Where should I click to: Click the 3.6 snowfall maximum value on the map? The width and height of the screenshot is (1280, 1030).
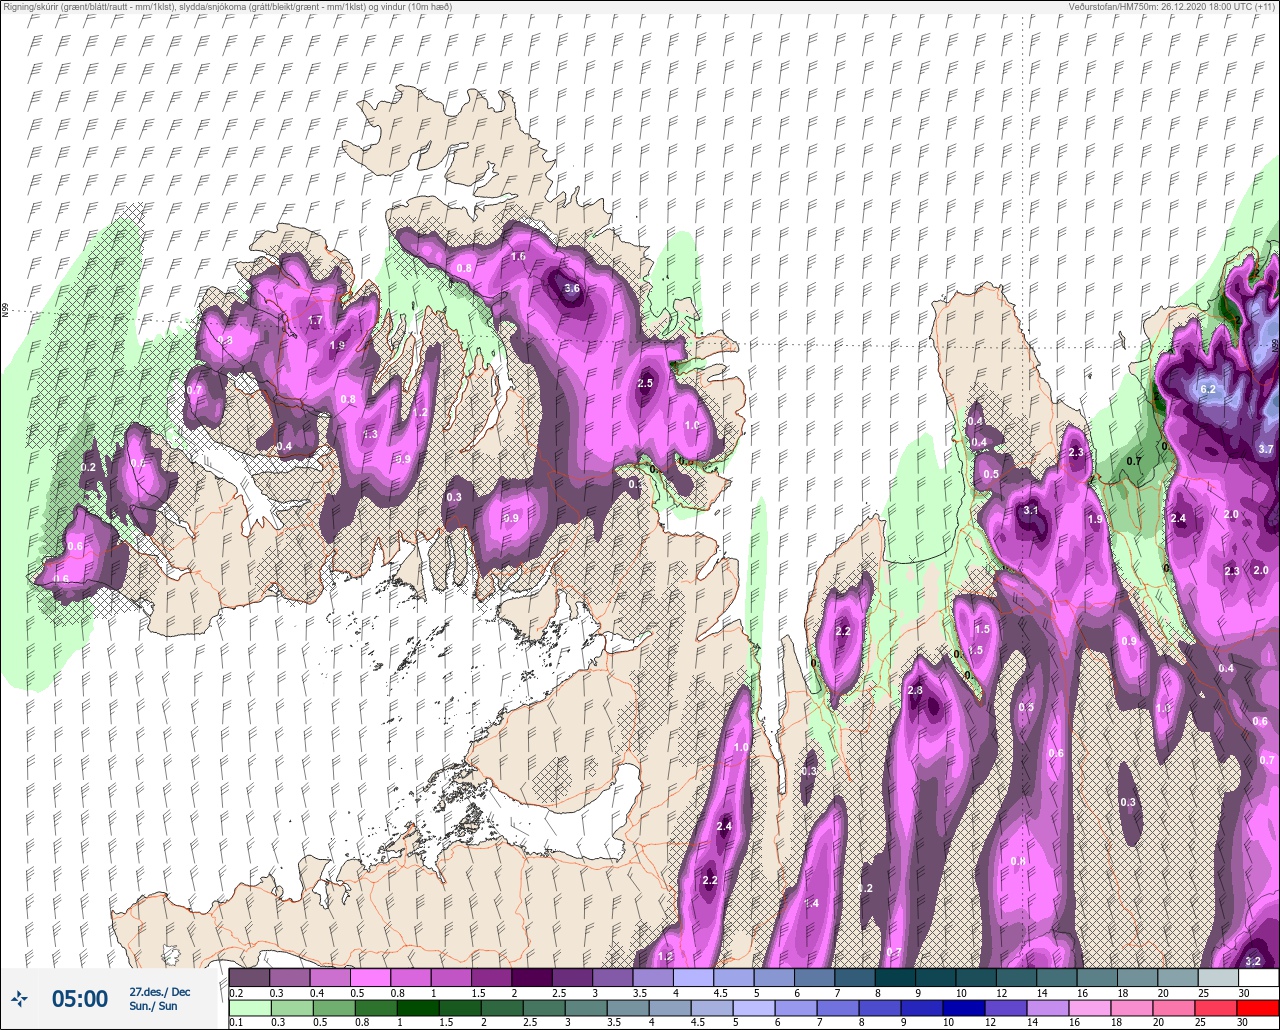point(572,288)
